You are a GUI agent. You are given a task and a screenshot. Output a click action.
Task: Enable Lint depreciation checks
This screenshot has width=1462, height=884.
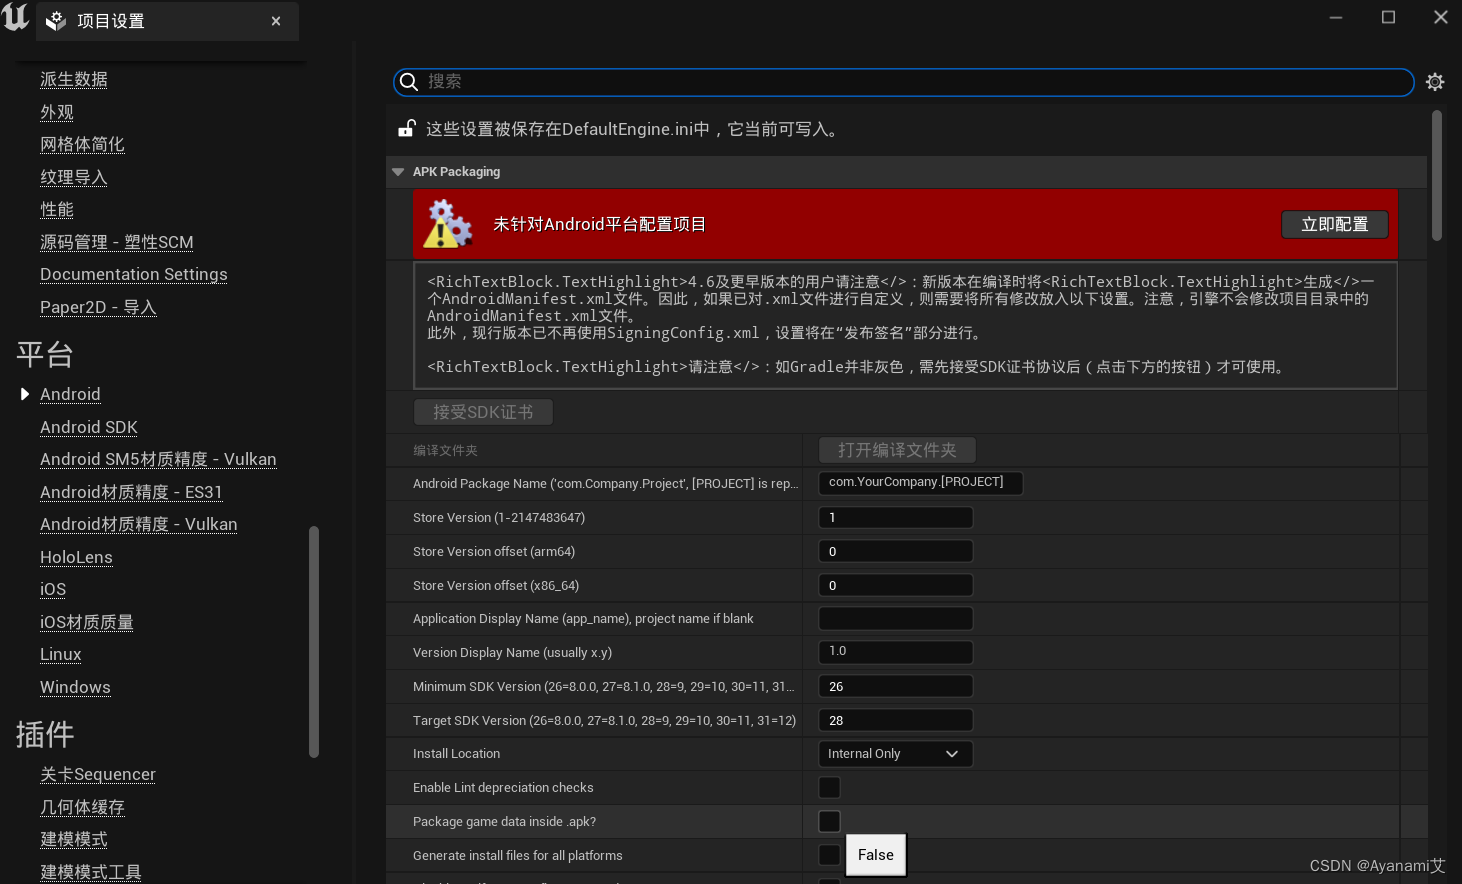coord(829,787)
